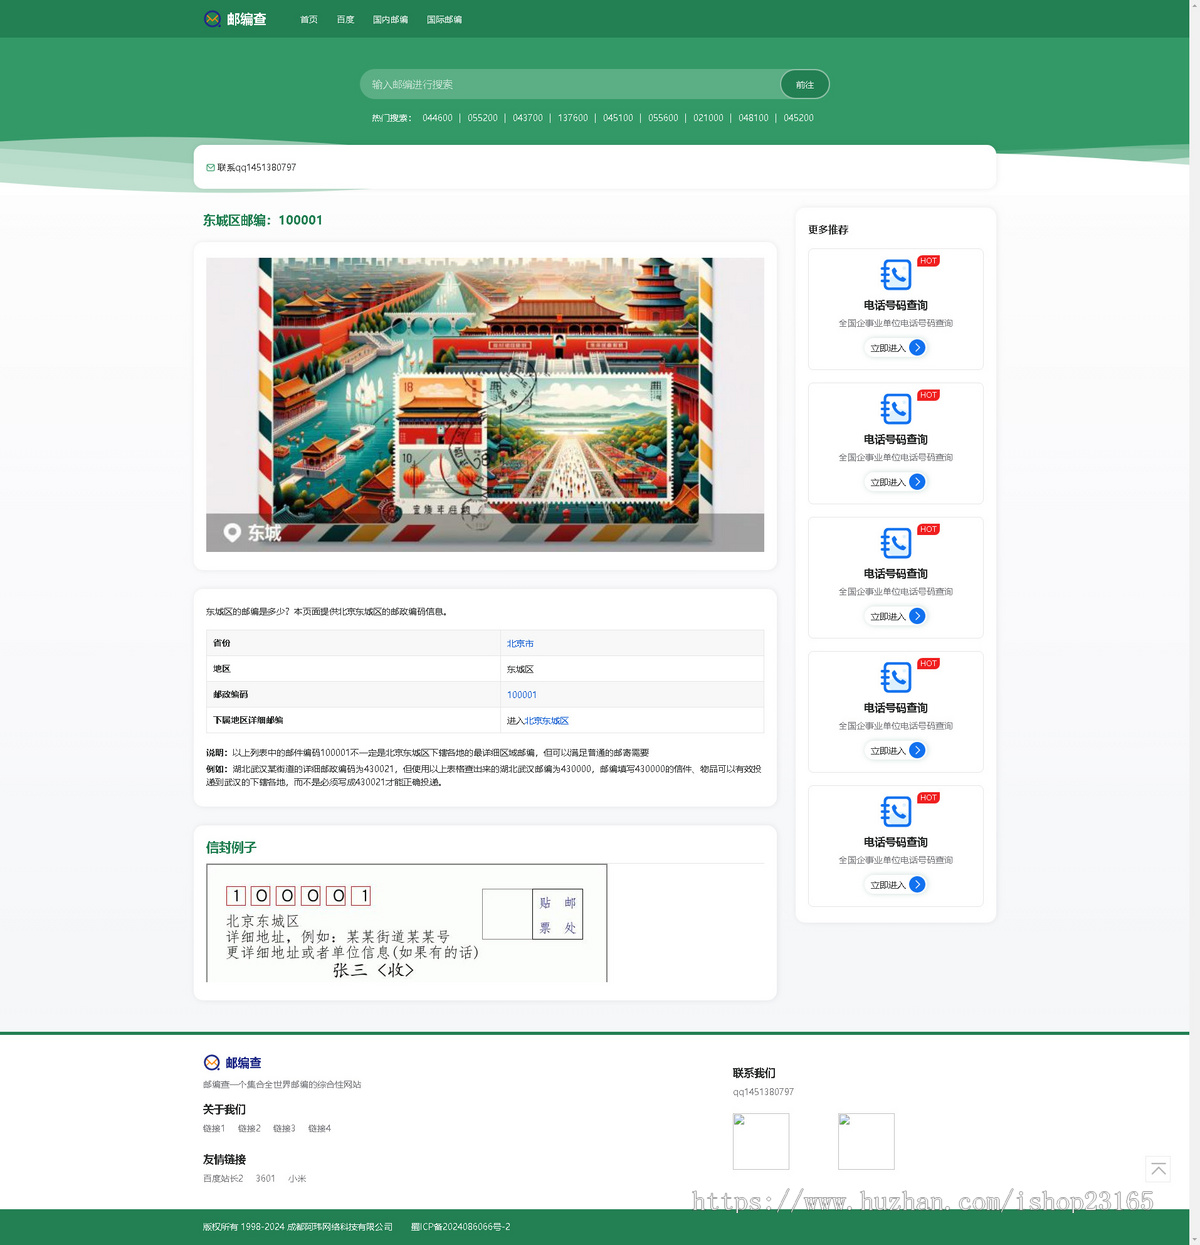Click the fifth 电话号码查询 phone book icon
The width and height of the screenshot is (1200, 1245).
(896, 811)
